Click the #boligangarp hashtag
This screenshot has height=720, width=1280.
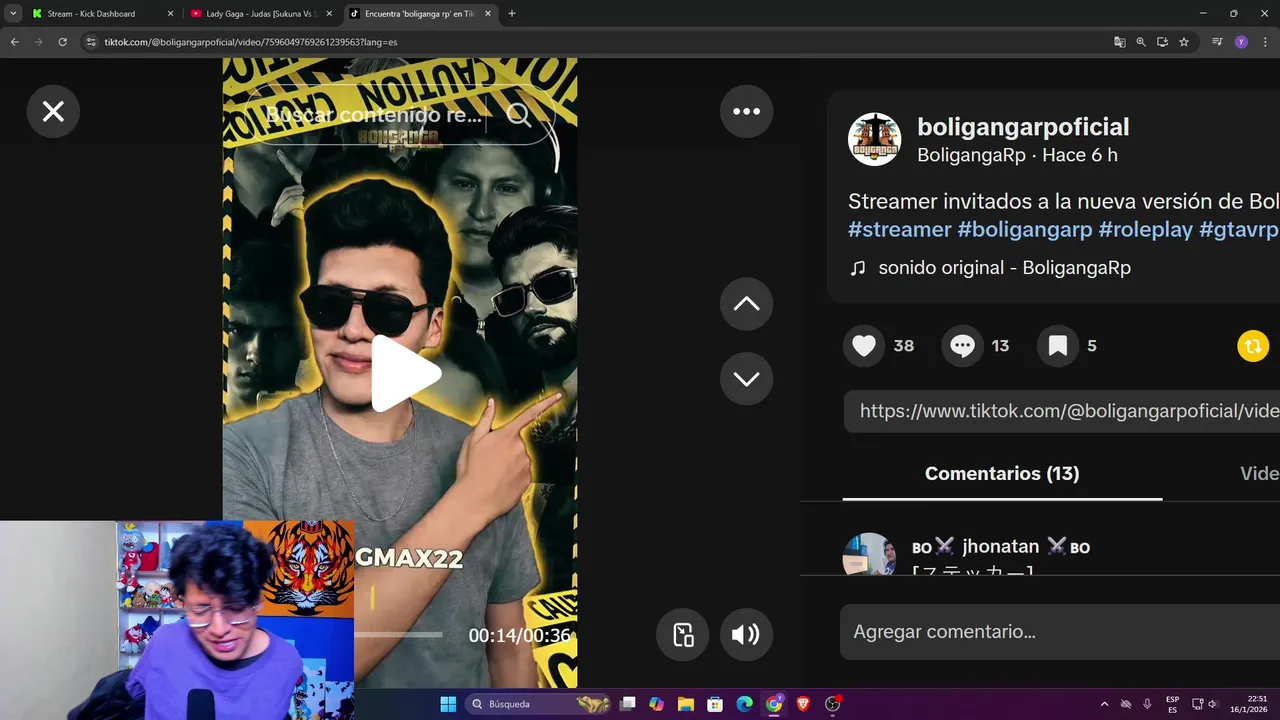[x=1024, y=229]
